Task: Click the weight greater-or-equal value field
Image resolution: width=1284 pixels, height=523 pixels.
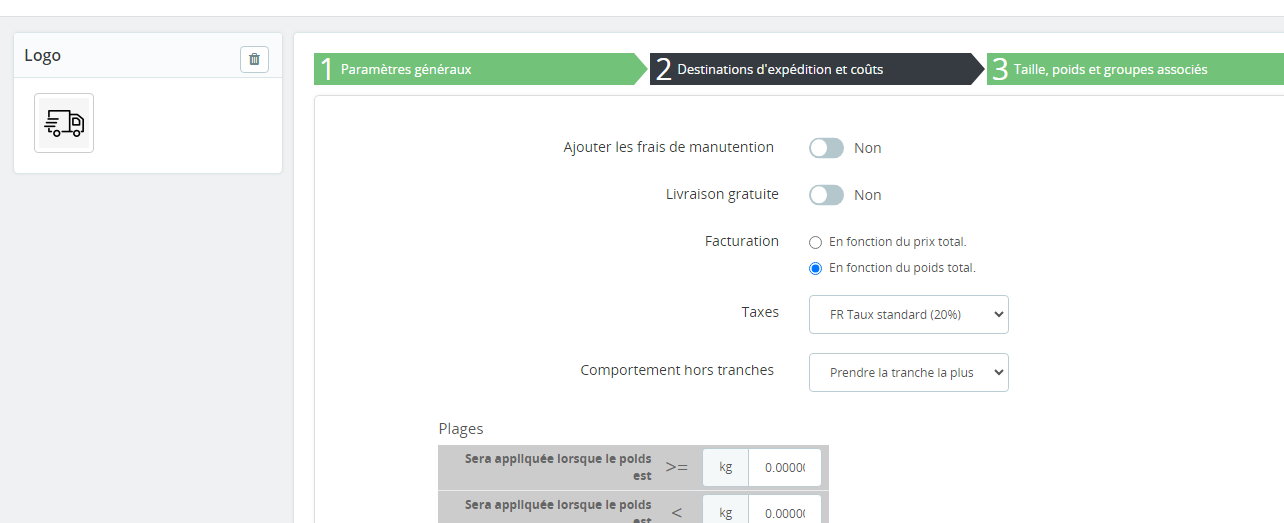Action: pos(785,467)
